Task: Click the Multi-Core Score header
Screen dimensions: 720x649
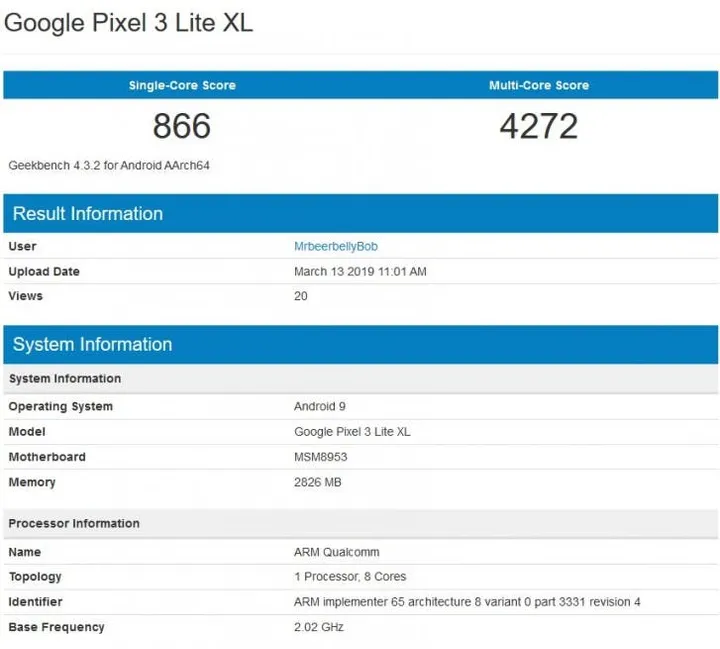Action: [x=538, y=85]
